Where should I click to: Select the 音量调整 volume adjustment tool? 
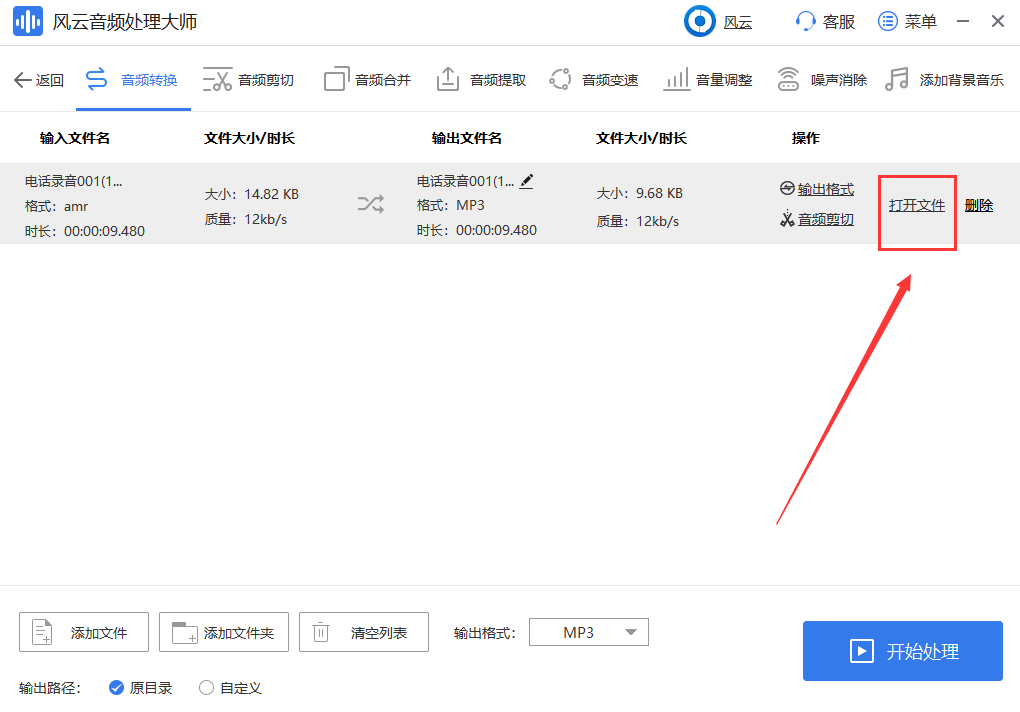(707, 79)
